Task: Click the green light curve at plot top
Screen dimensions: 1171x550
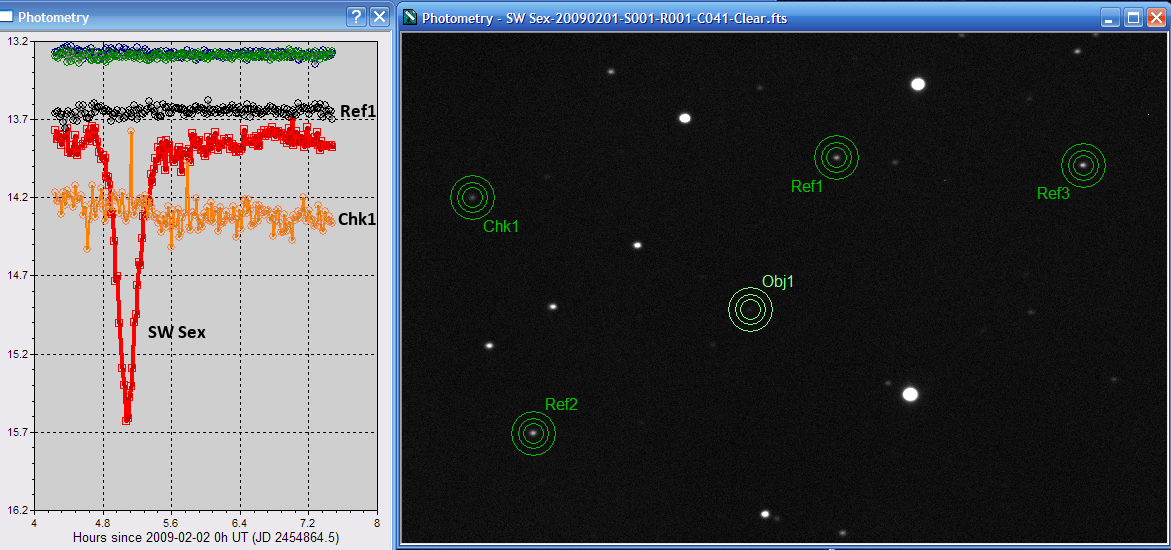Action: (x=200, y=54)
